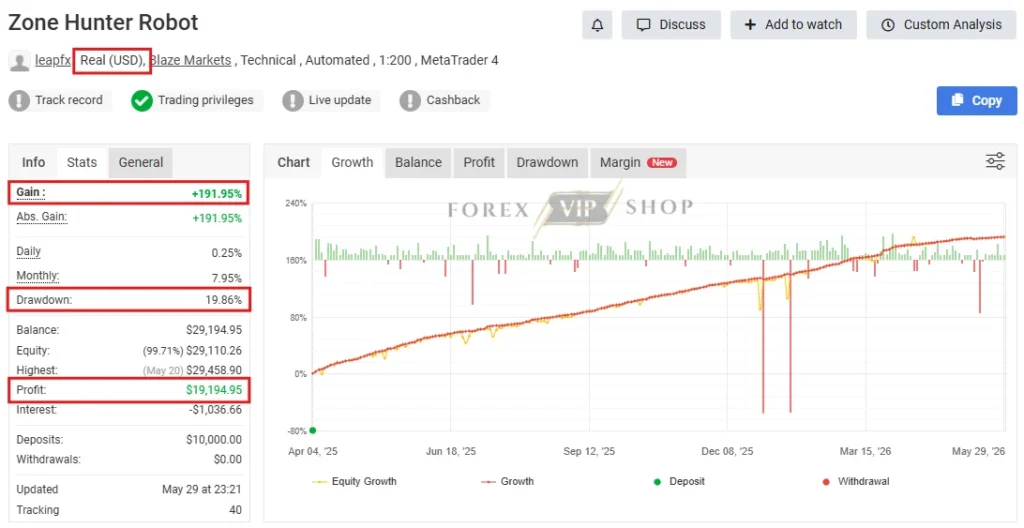The image size is (1024, 528).
Task: Click the Tracking value 40
Action: click(235, 510)
